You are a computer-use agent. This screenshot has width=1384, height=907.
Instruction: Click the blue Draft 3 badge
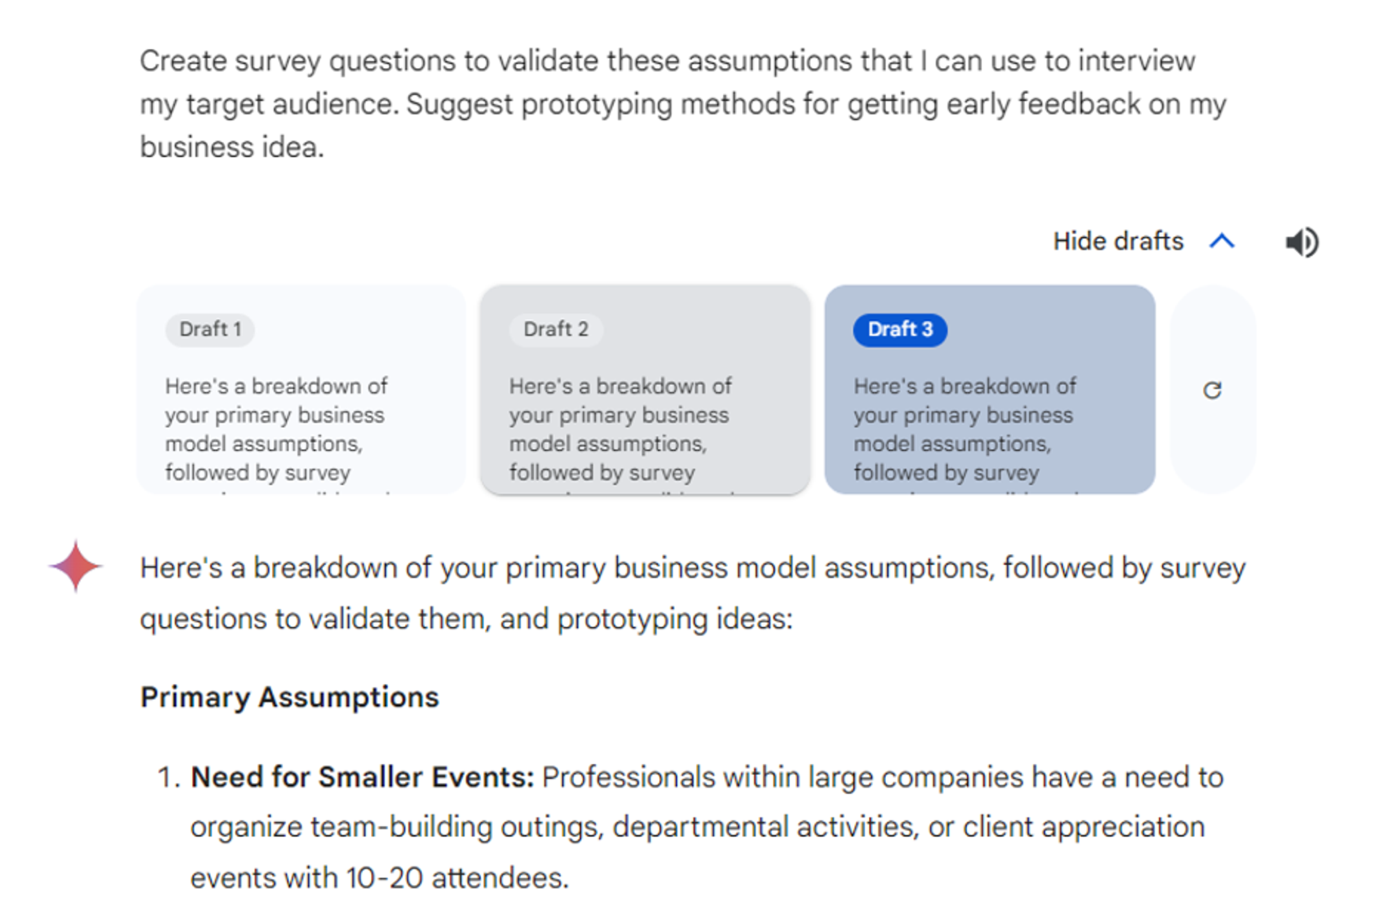click(x=900, y=329)
